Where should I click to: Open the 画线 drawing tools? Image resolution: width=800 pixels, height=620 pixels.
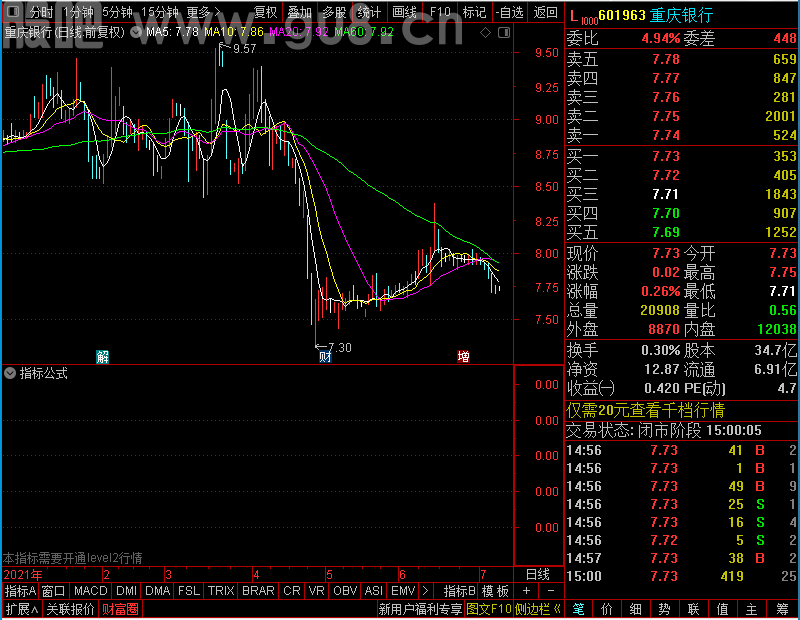[x=404, y=12]
